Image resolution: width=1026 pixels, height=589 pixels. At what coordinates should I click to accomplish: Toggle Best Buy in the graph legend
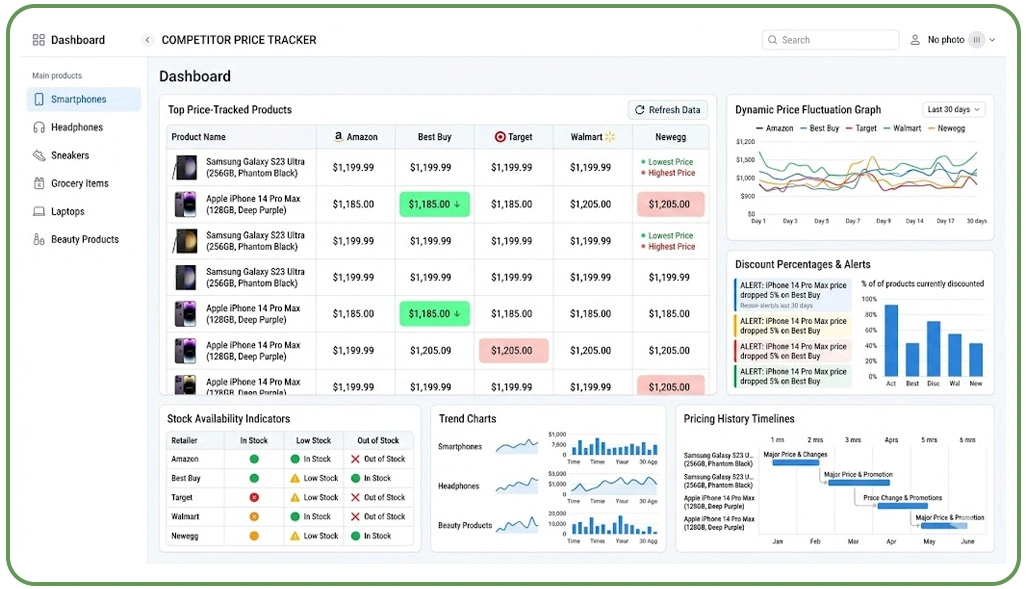click(x=819, y=128)
